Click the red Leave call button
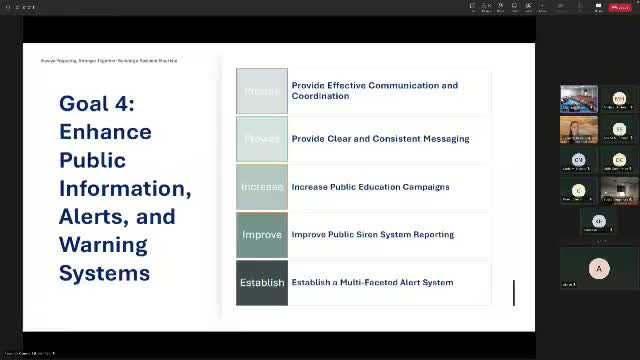The image size is (640, 360). coord(620,7)
